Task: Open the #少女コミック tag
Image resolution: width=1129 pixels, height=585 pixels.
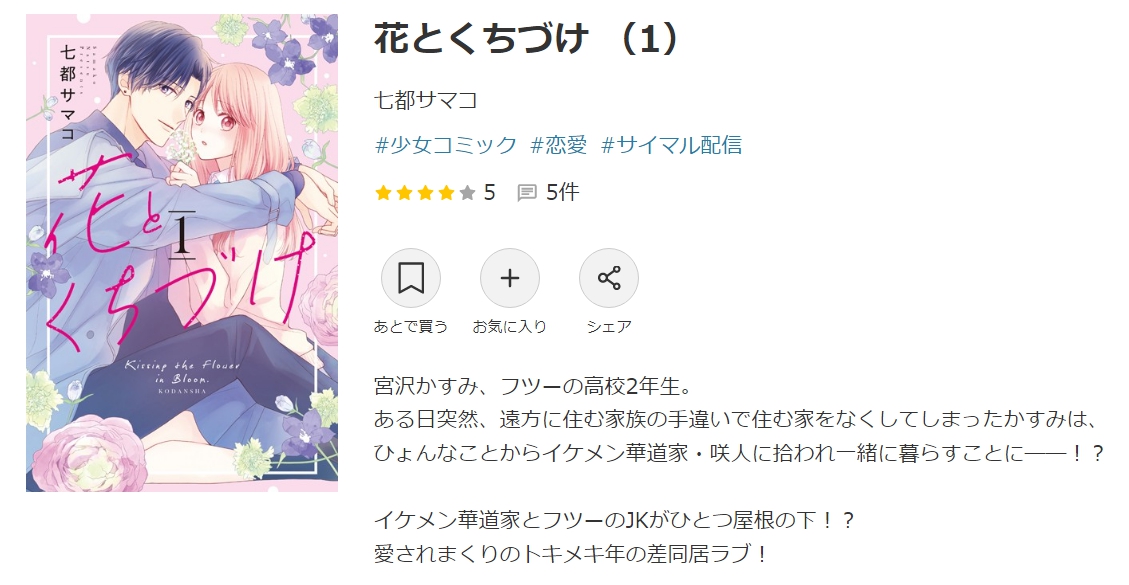Action: pyautogui.click(x=446, y=145)
